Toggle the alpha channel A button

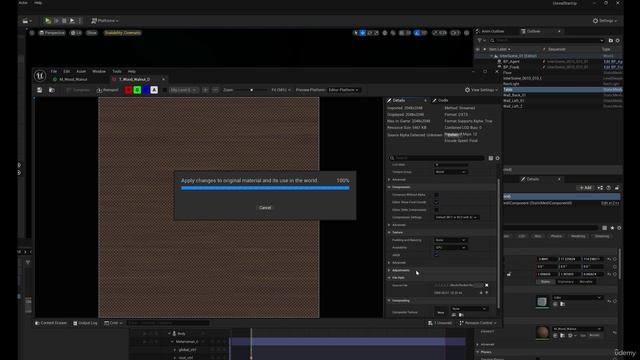click(x=154, y=90)
